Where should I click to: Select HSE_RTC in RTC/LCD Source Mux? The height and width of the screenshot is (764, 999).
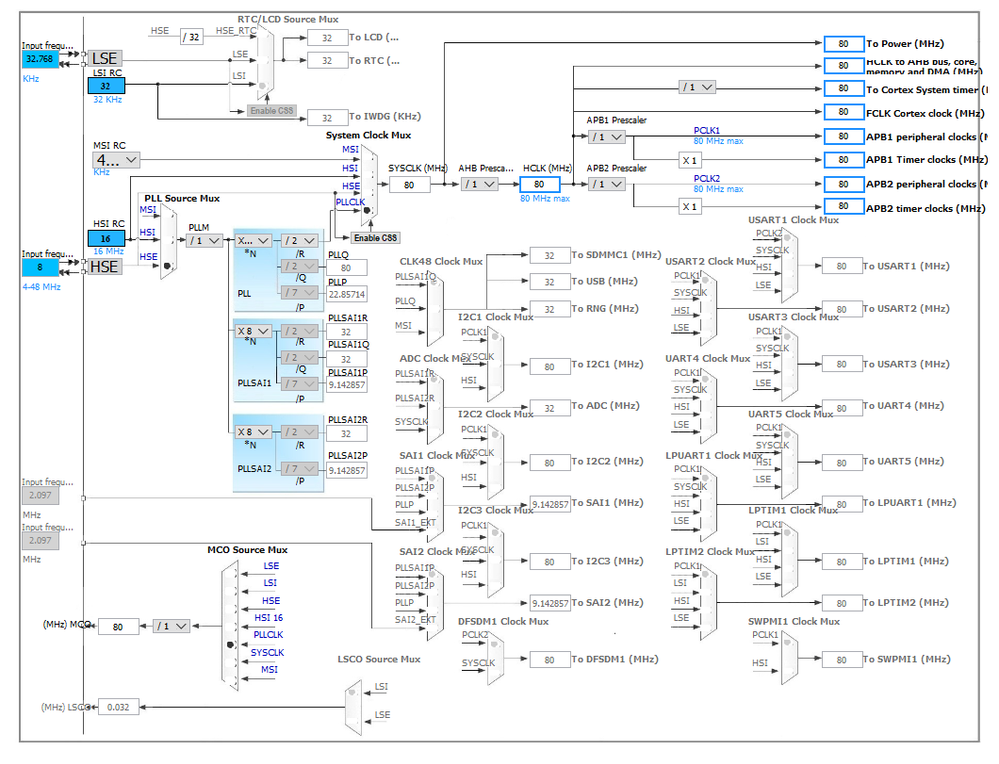pos(236,31)
